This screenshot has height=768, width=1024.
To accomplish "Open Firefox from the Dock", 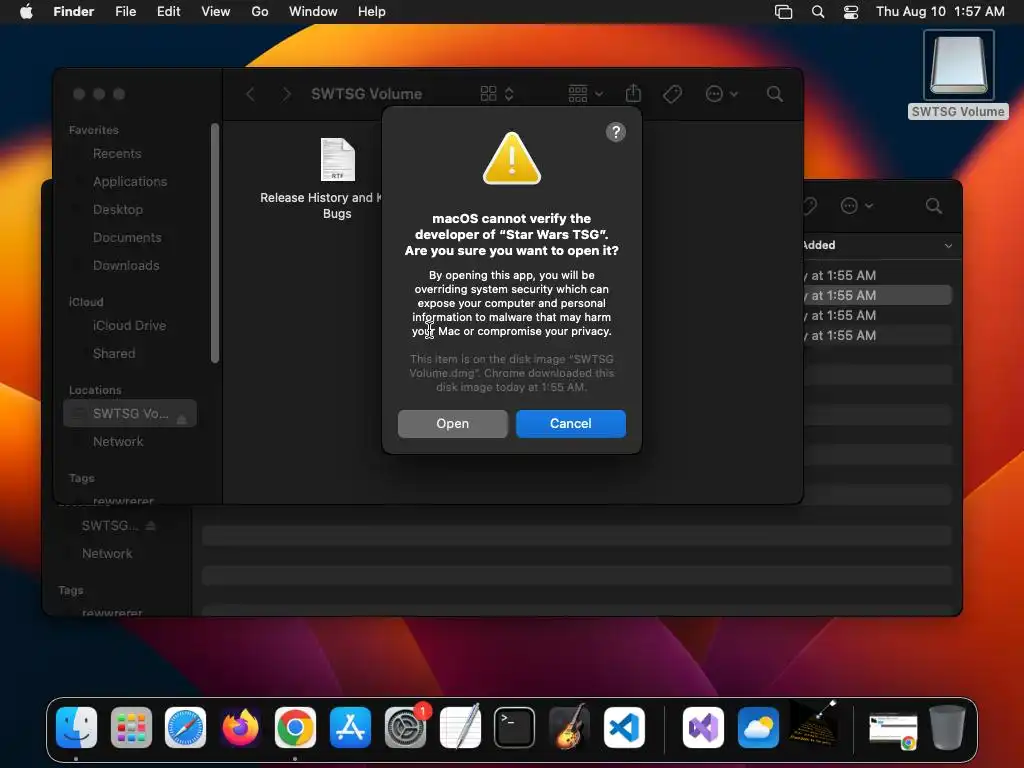I will (x=240, y=728).
